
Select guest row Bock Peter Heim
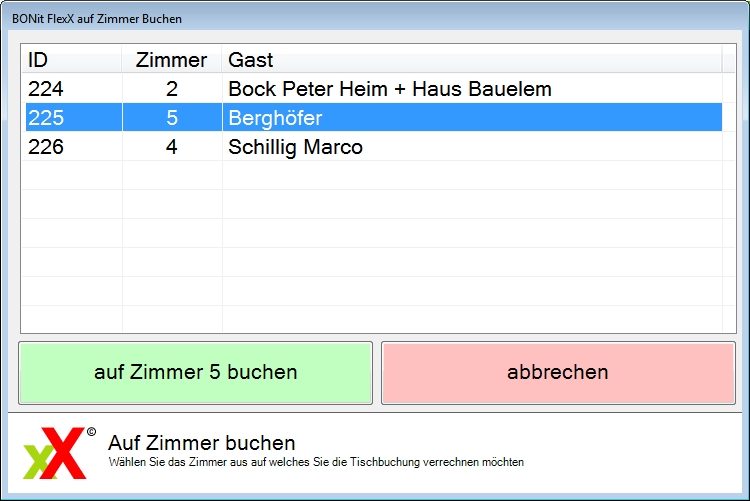point(374,89)
